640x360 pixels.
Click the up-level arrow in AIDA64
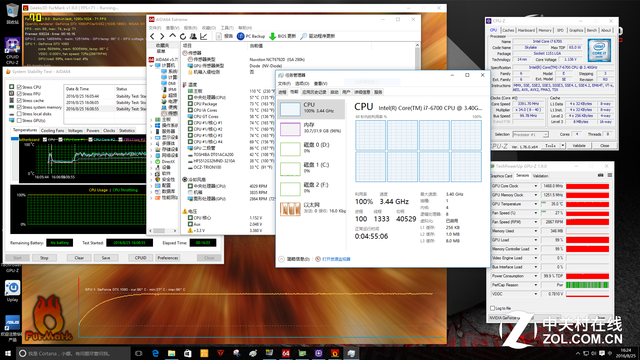click(173, 36)
